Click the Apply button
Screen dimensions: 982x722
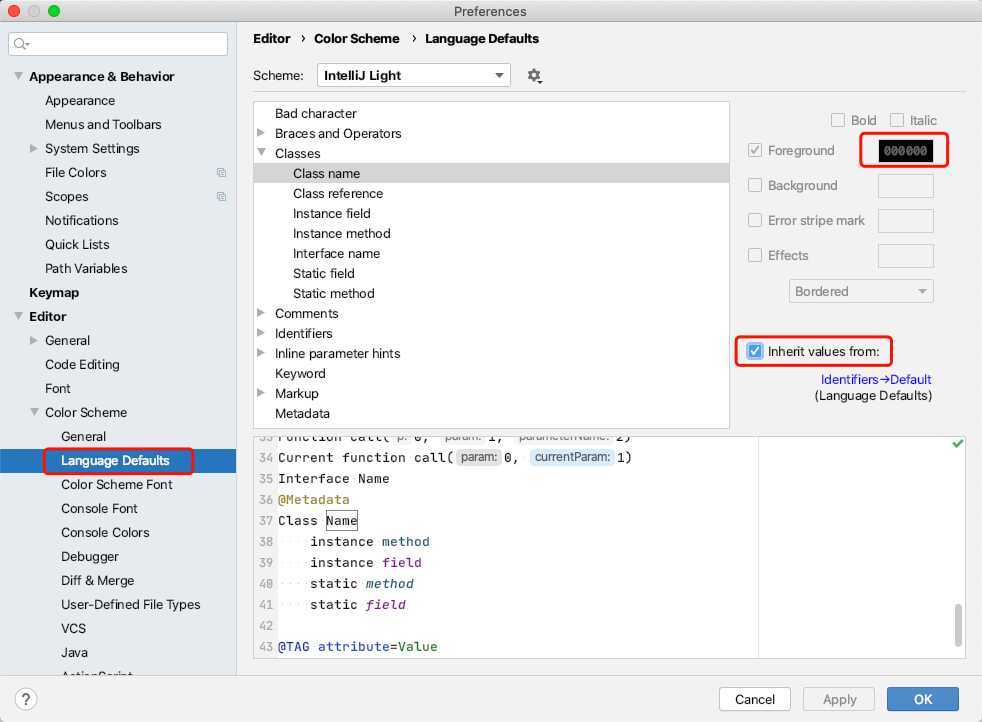click(x=839, y=699)
